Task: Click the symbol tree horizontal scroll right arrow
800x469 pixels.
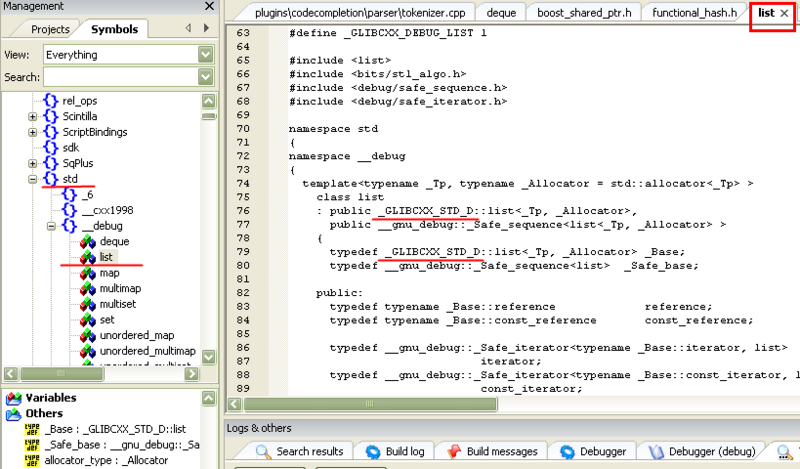Action: pos(192,374)
